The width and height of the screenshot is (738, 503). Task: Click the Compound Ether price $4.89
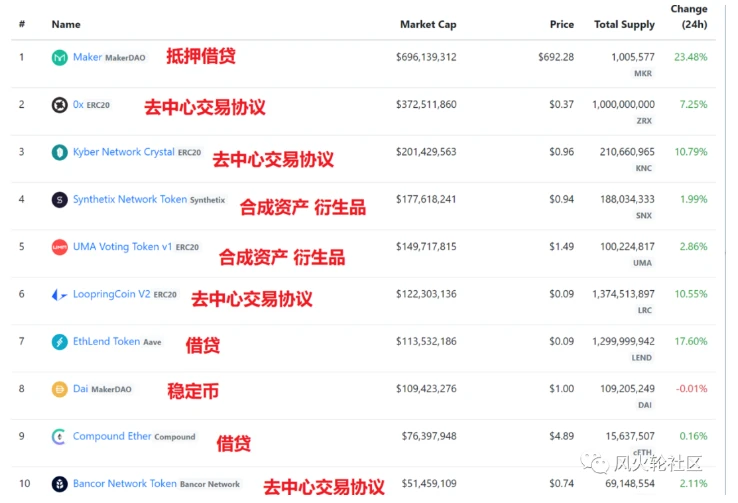(x=562, y=436)
